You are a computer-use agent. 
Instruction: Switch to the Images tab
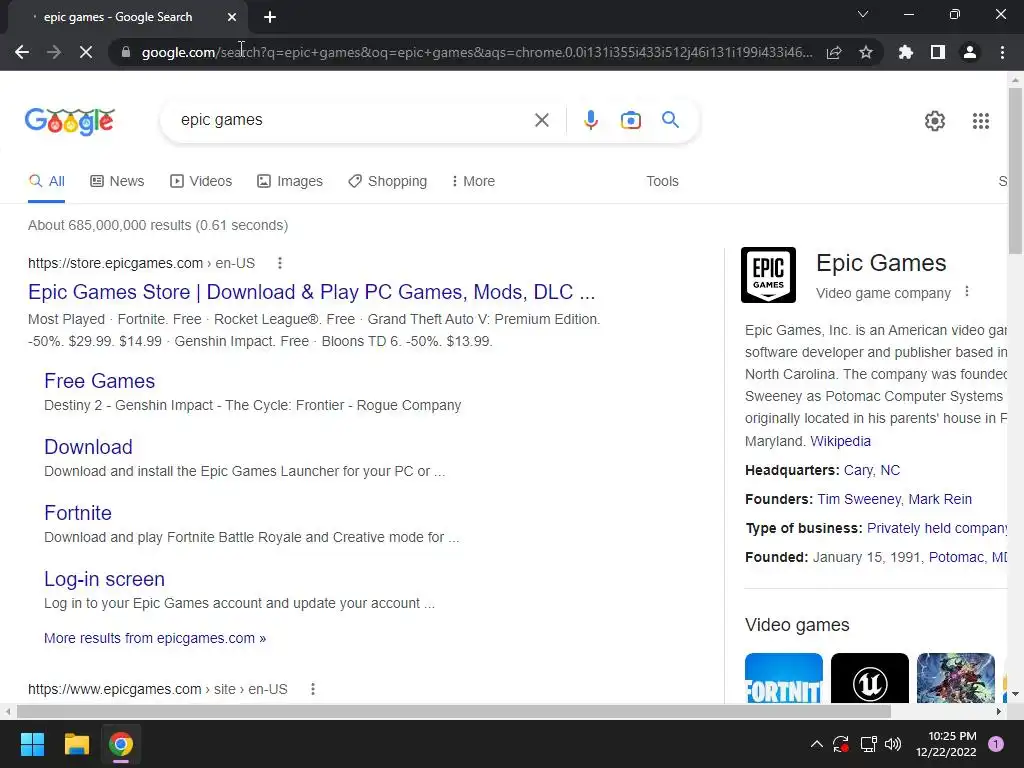289,181
